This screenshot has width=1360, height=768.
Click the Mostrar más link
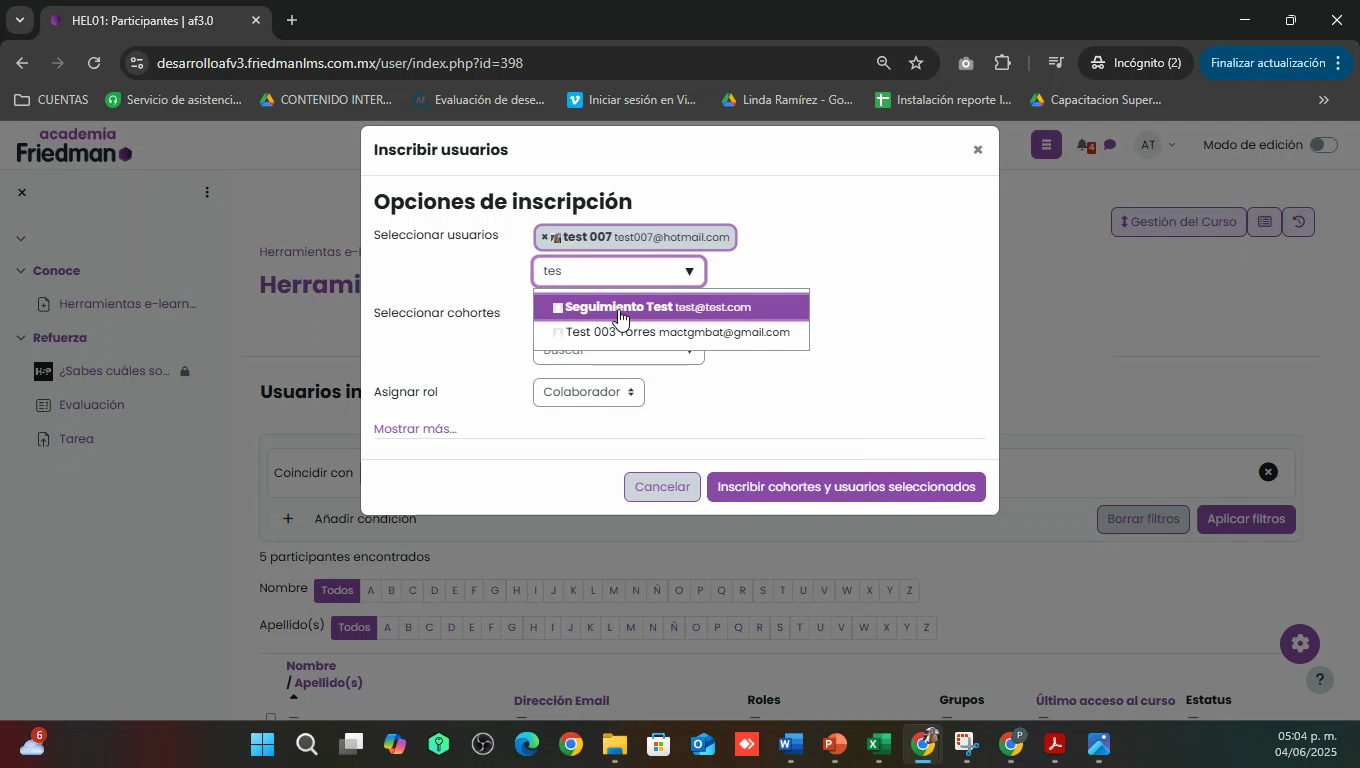(415, 428)
